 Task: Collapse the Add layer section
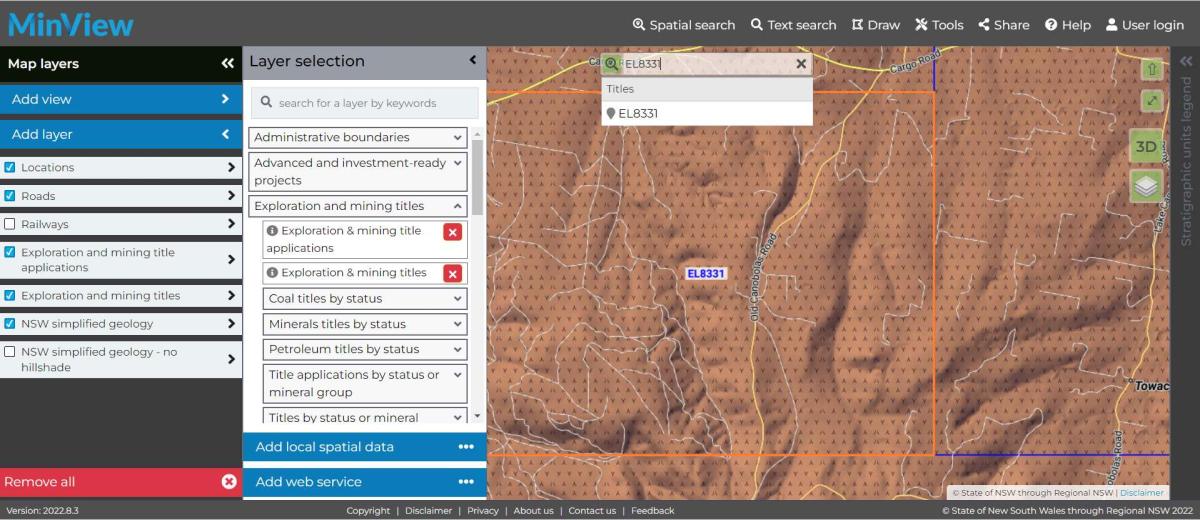(x=121, y=134)
